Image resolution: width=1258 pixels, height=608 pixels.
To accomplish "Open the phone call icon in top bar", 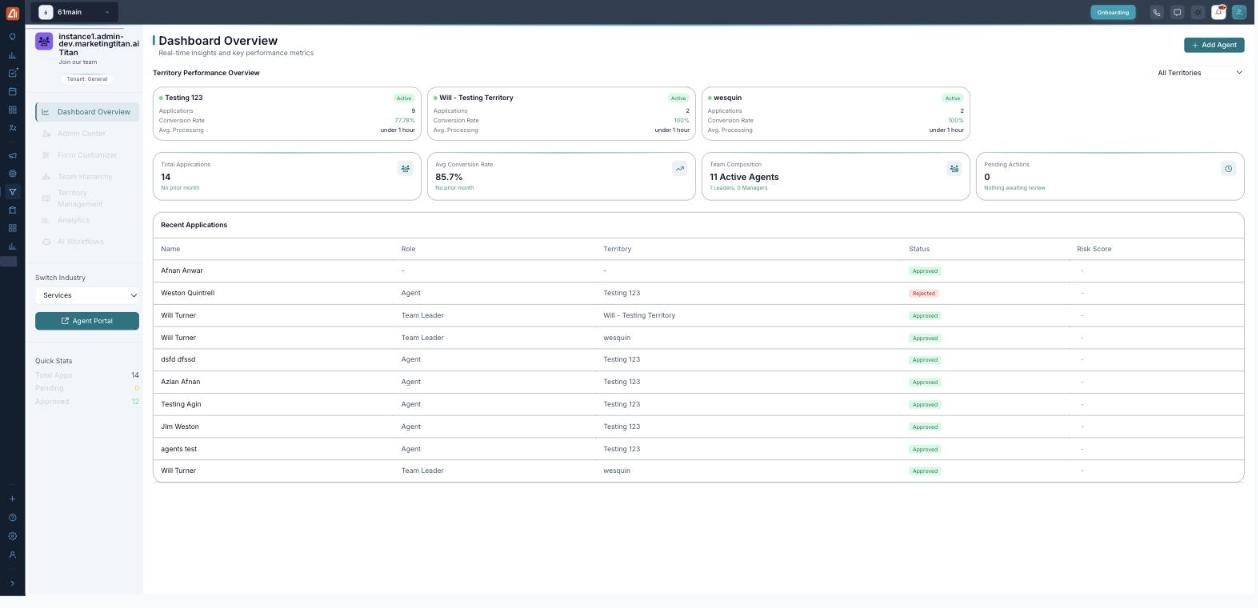I will [1157, 12].
